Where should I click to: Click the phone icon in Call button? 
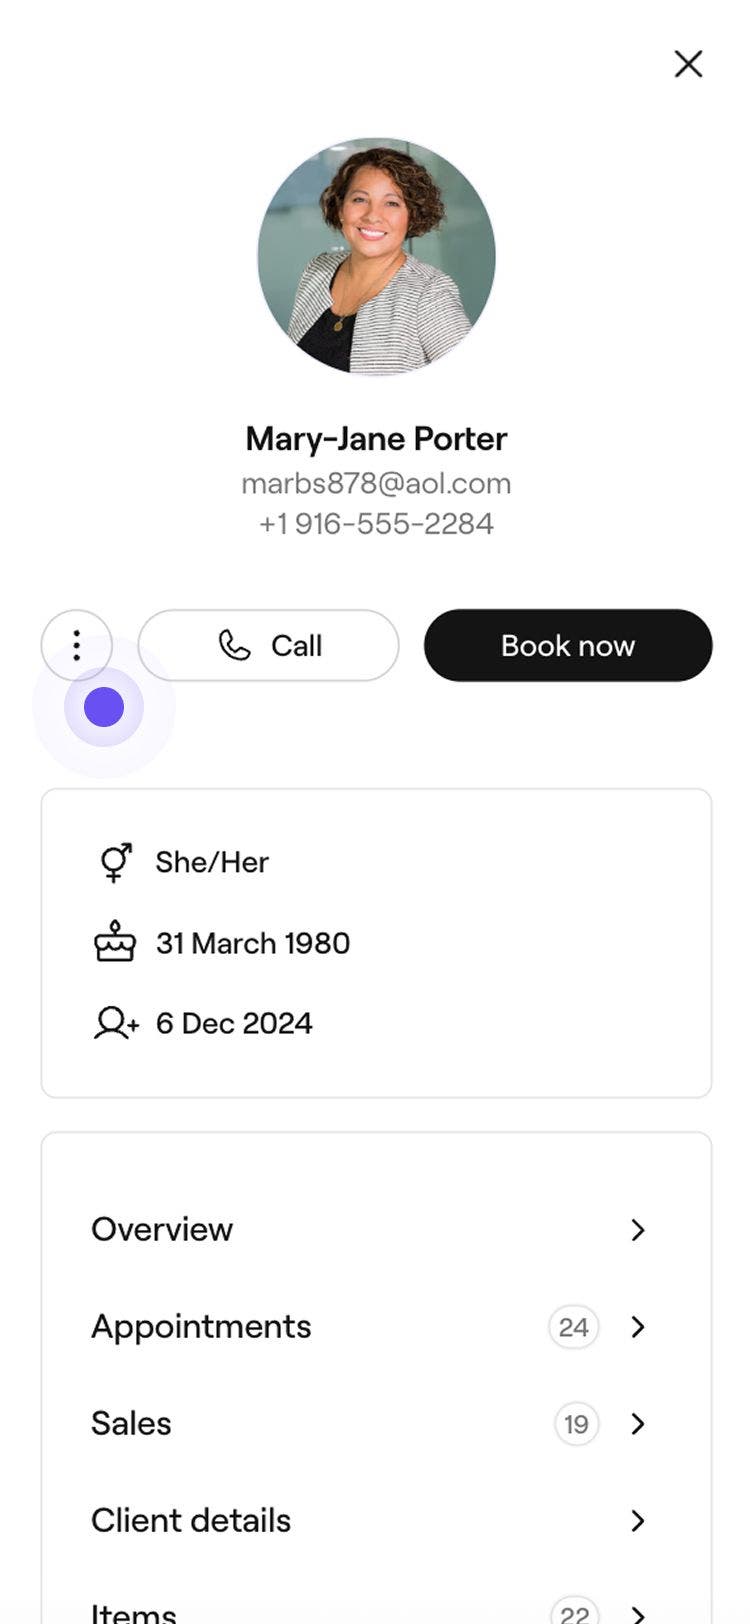point(234,645)
